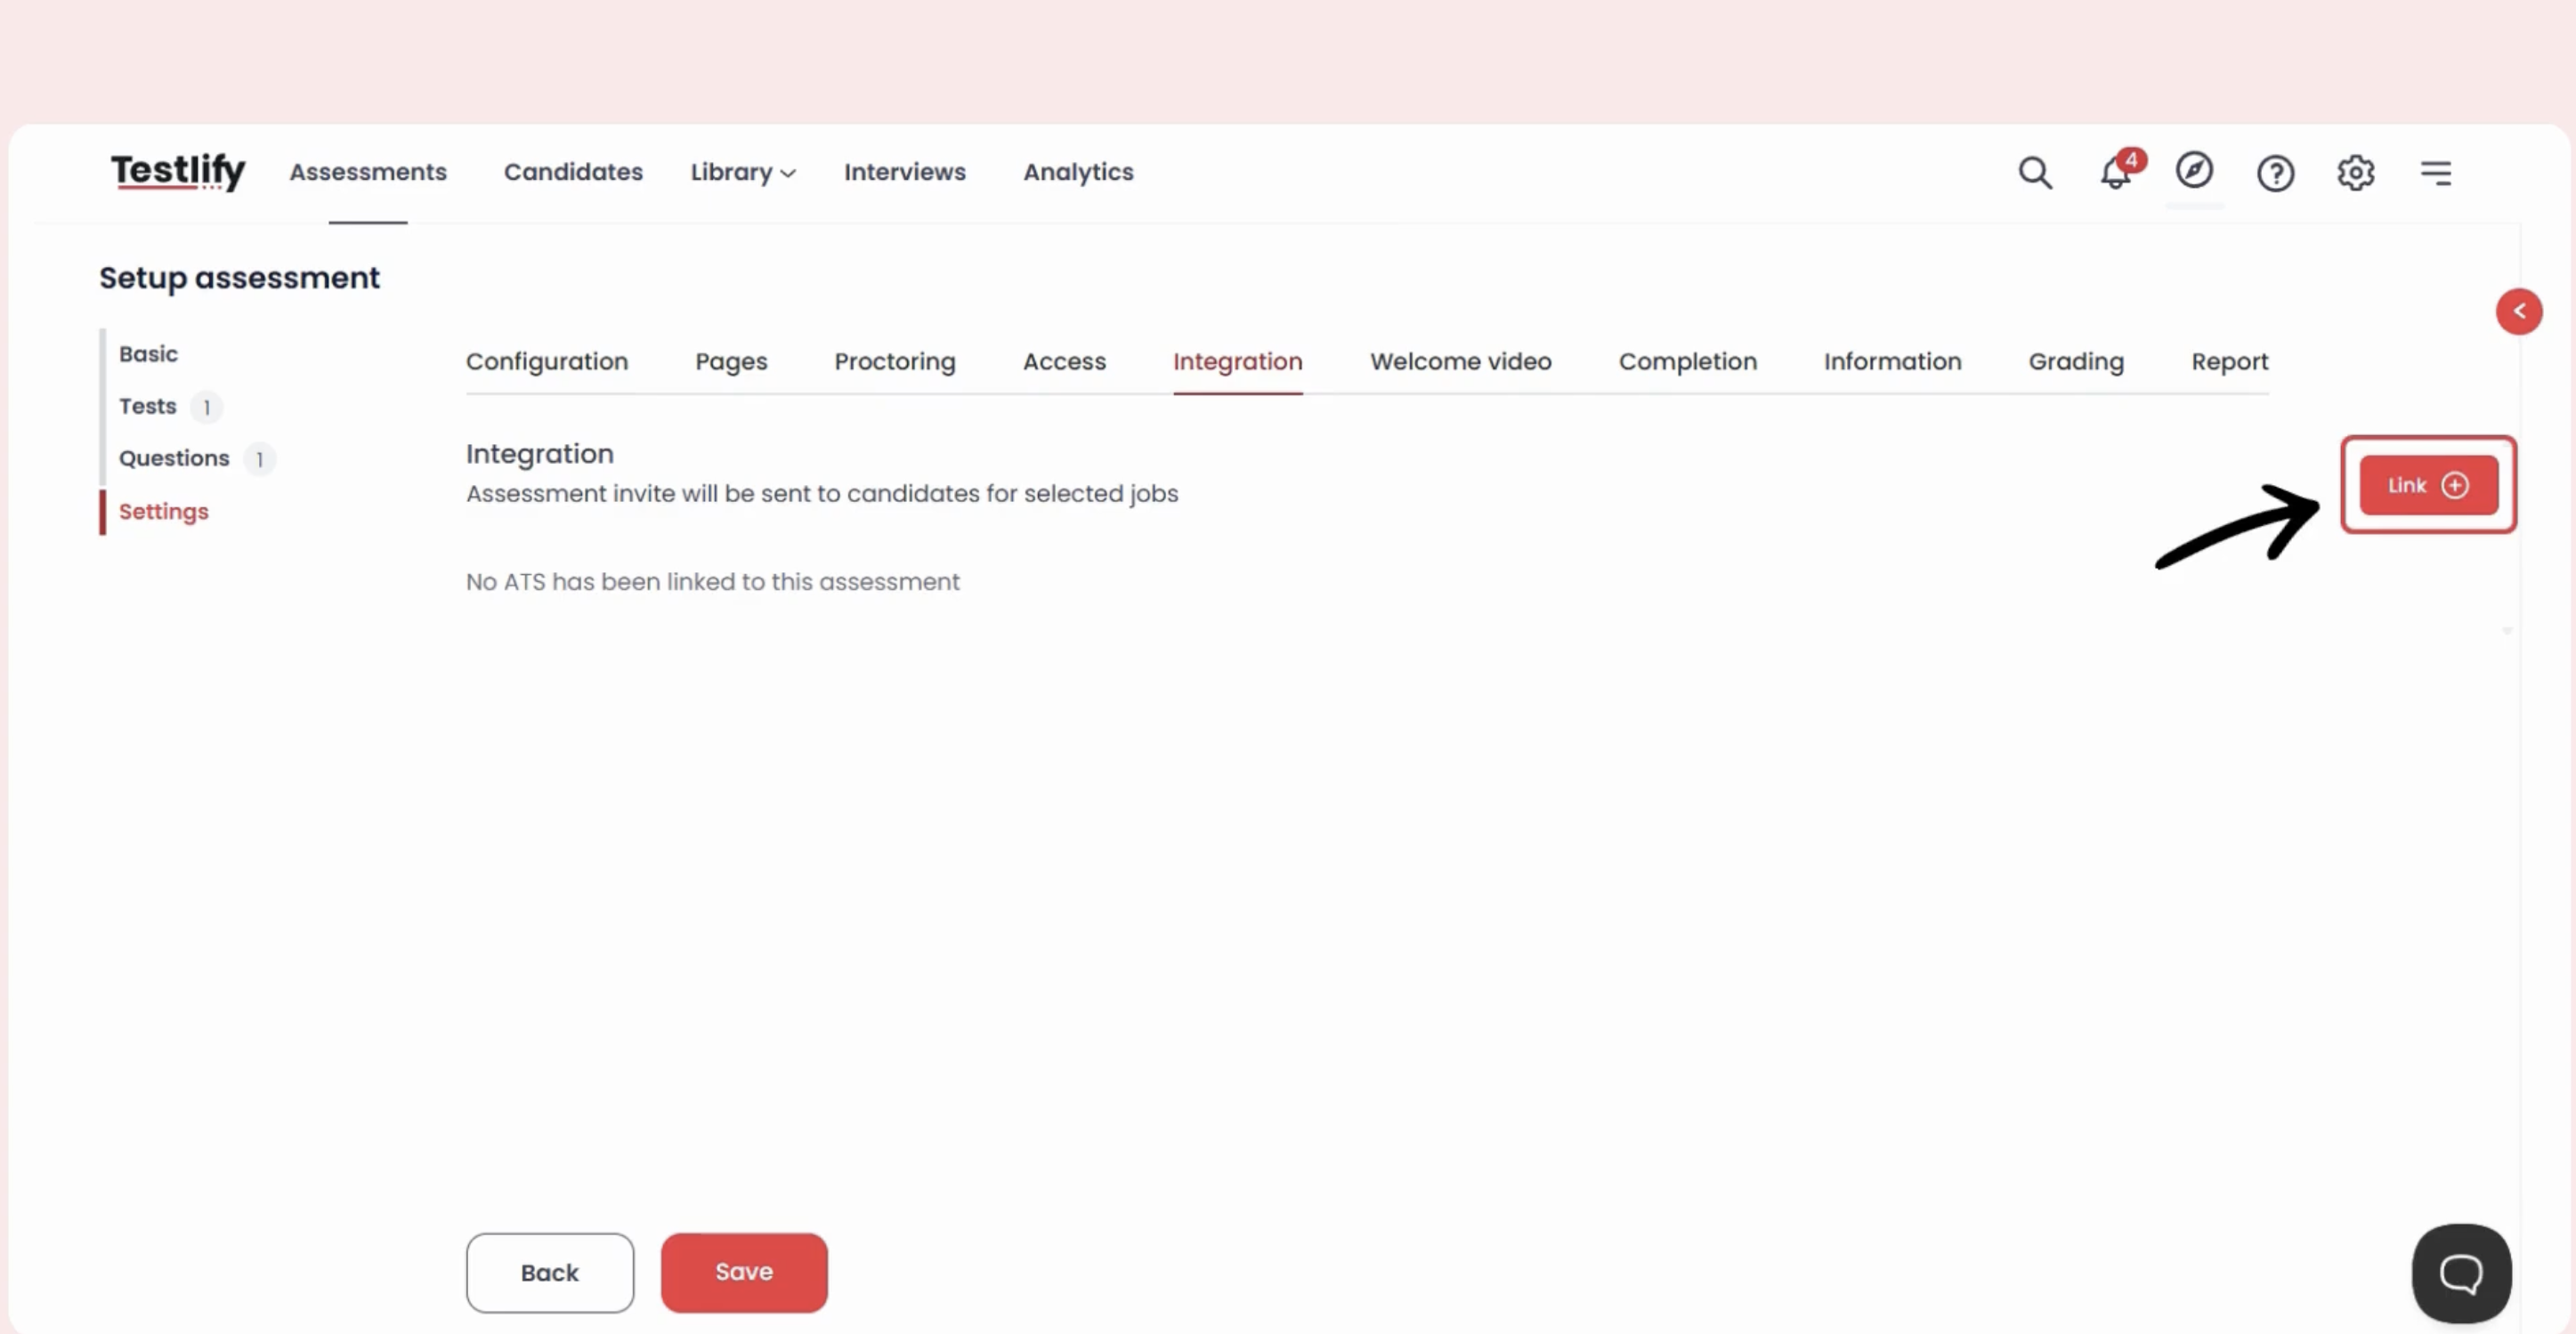
Task: Open the help question mark icon
Action: coord(2275,173)
